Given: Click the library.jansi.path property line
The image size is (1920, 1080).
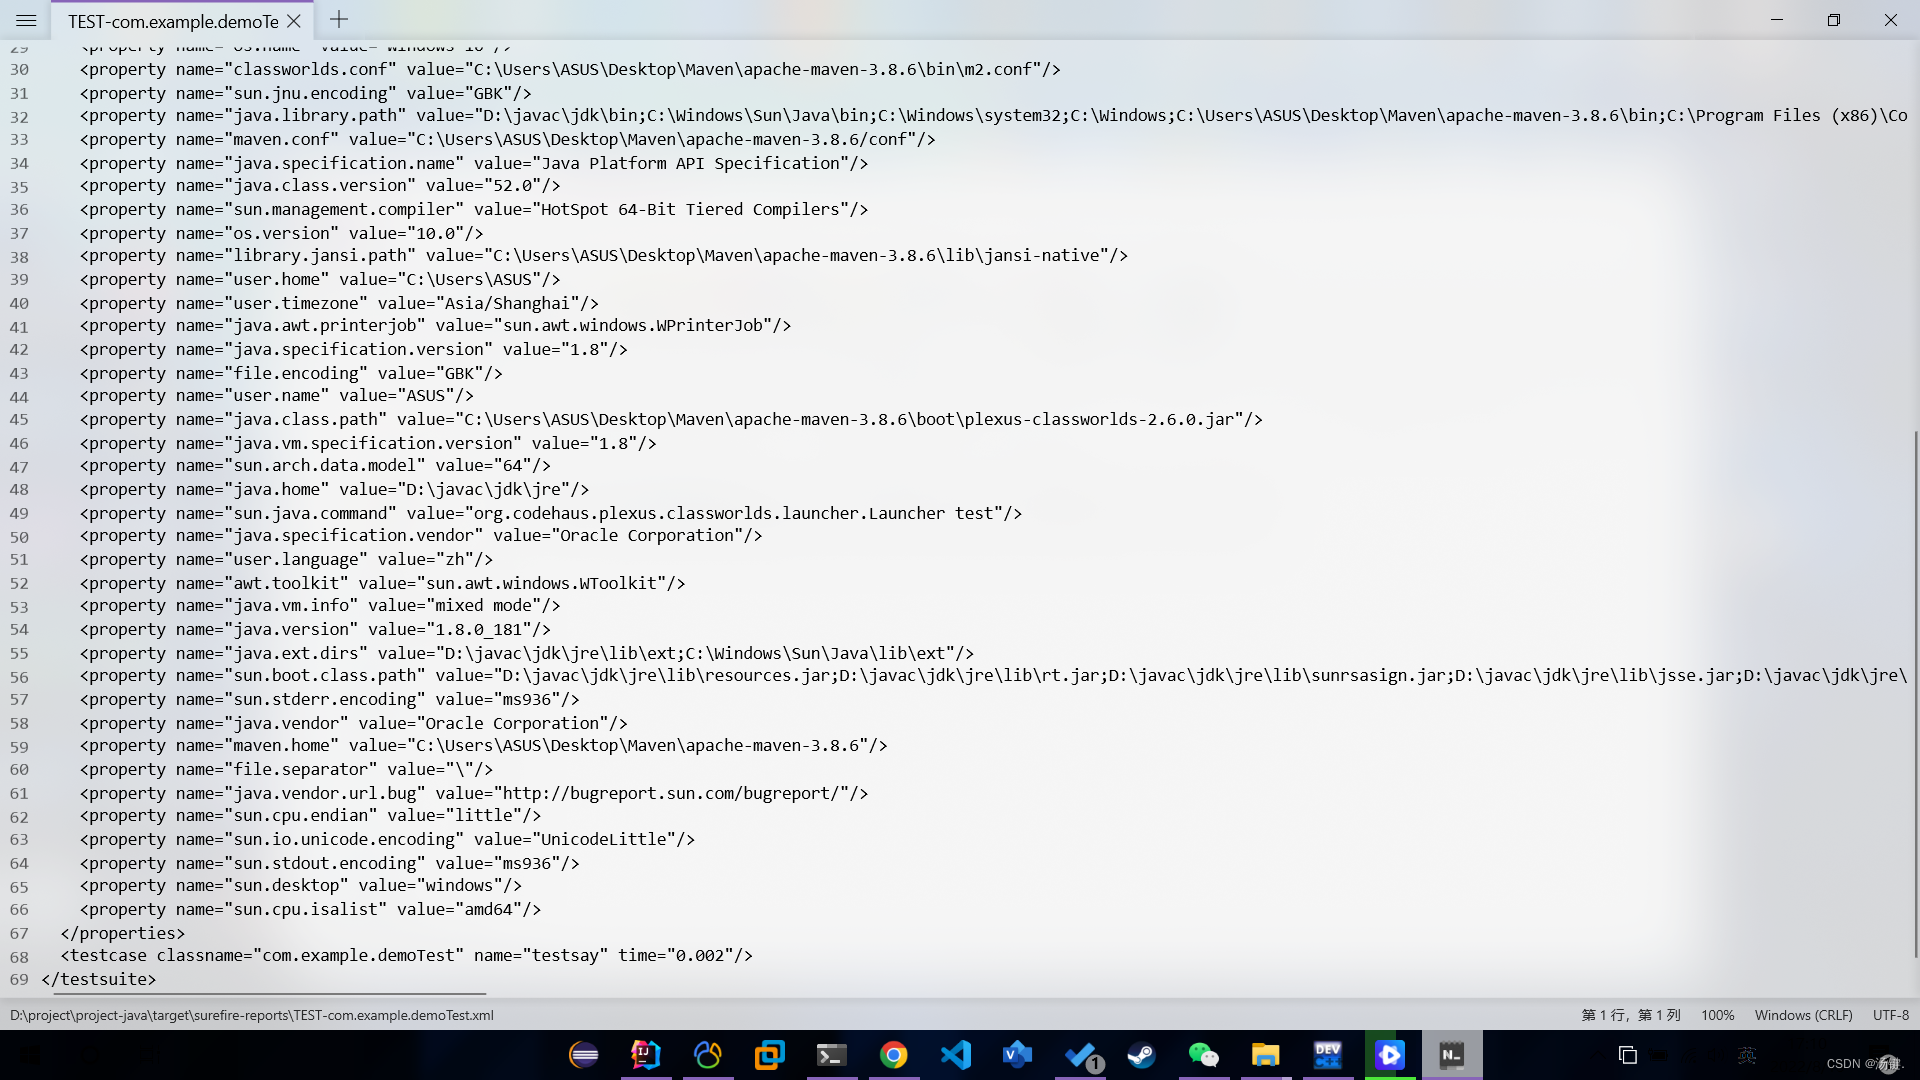Looking at the screenshot, I should [603, 256].
